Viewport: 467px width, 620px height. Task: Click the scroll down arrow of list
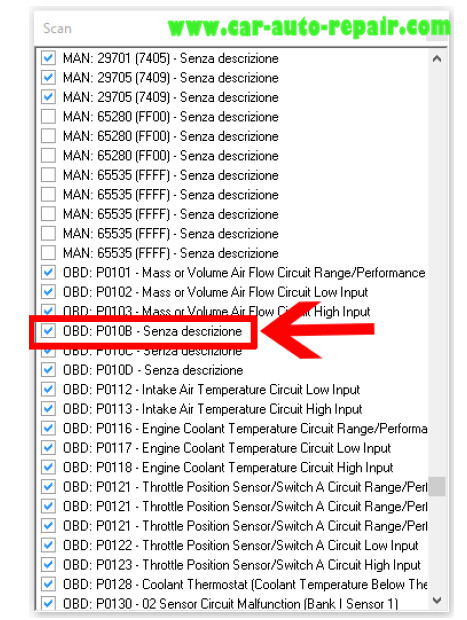[x=437, y=600]
